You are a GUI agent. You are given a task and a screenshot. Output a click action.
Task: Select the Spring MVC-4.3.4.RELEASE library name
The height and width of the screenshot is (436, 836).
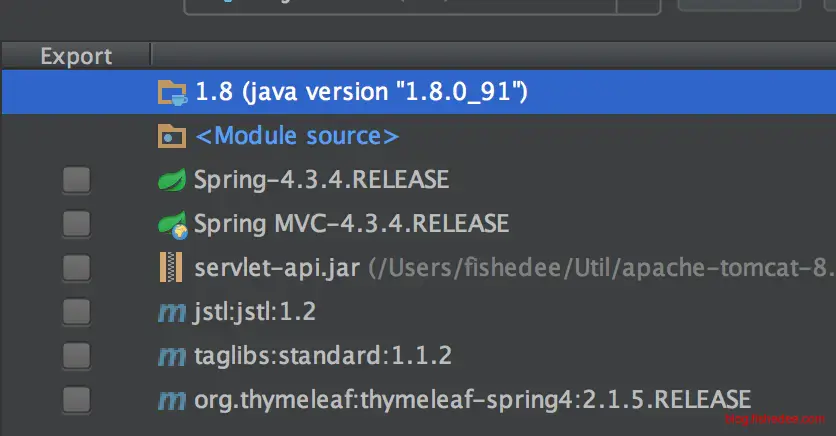(x=351, y=224)
